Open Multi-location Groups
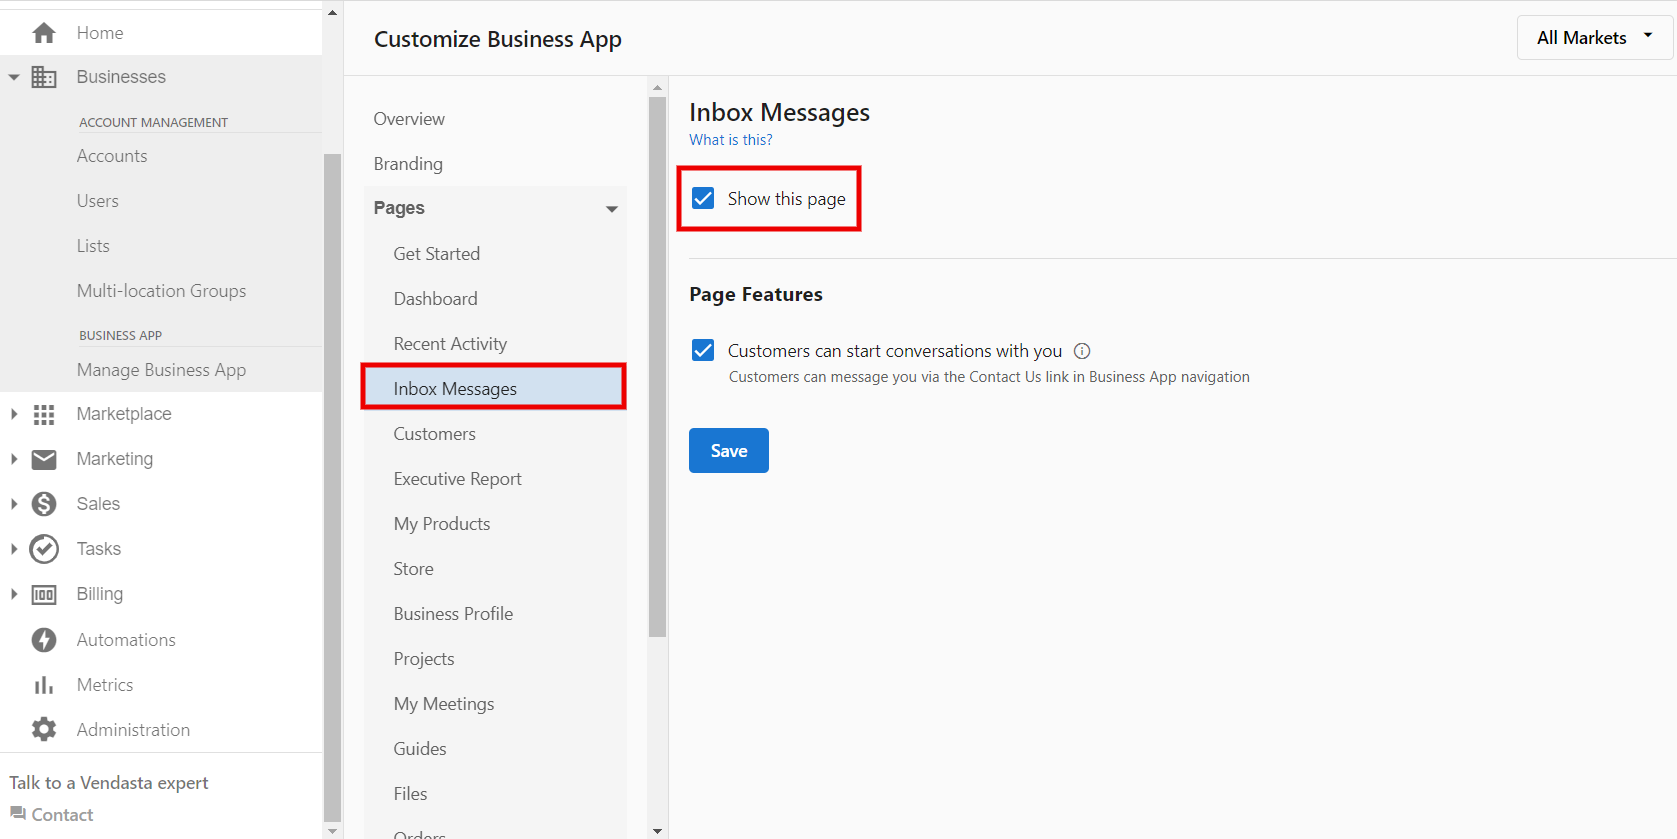 (161, 291)
